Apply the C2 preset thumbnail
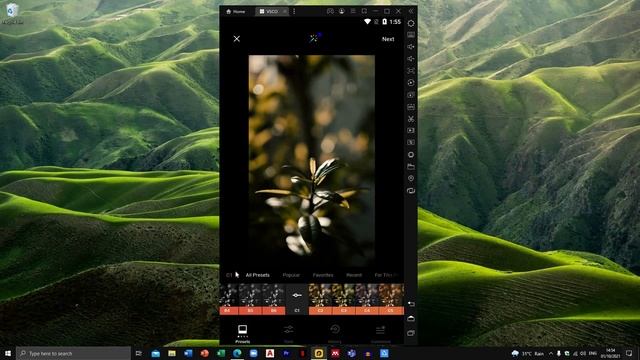The height and width of the screenshot is (360, 640). pos(320,299)
